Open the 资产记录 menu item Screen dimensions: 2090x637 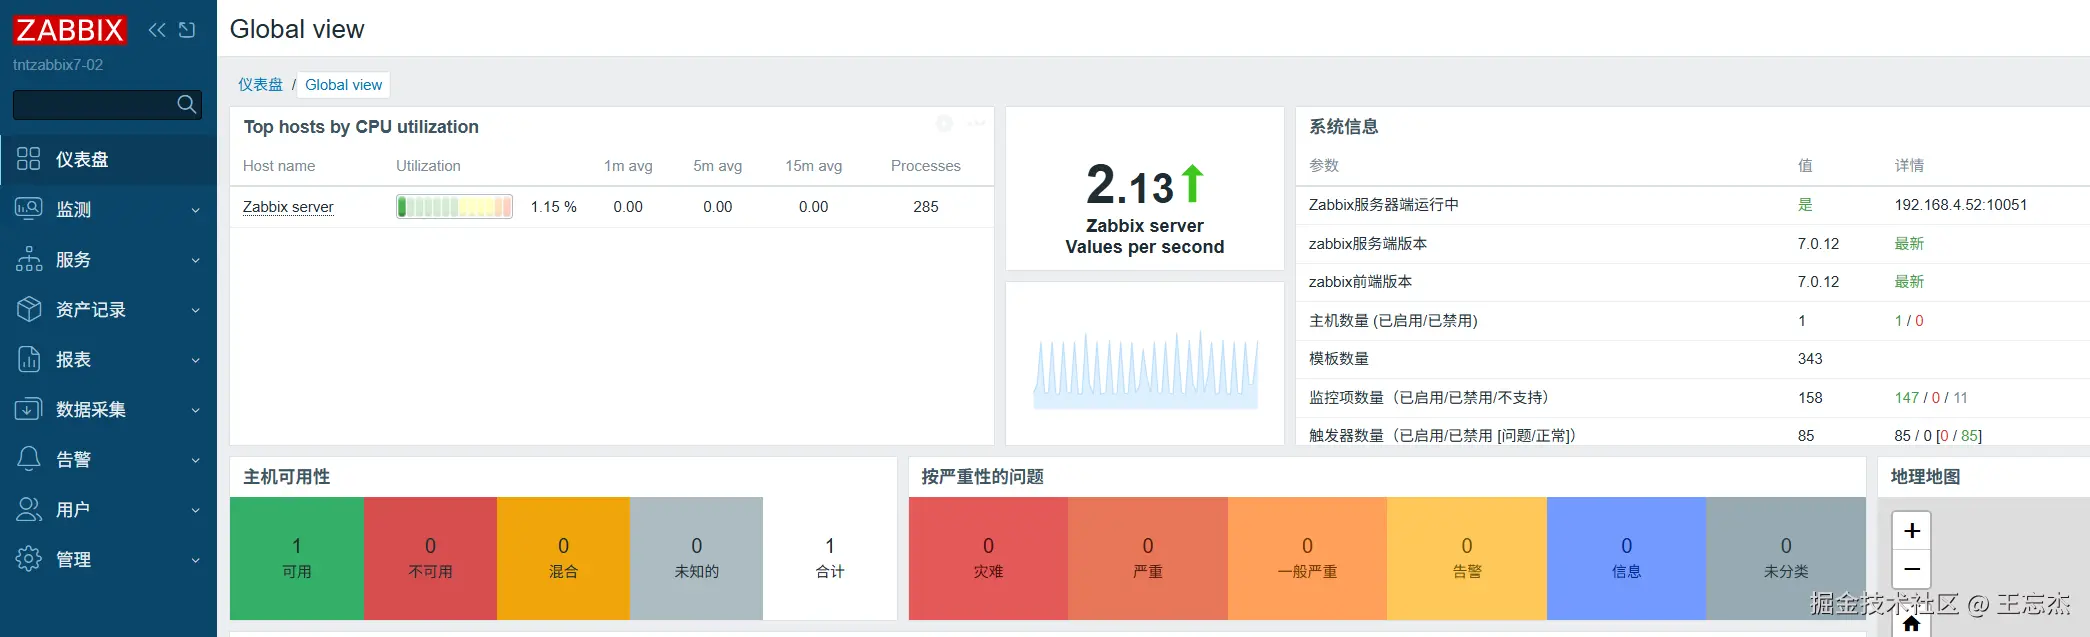point(108,309)
